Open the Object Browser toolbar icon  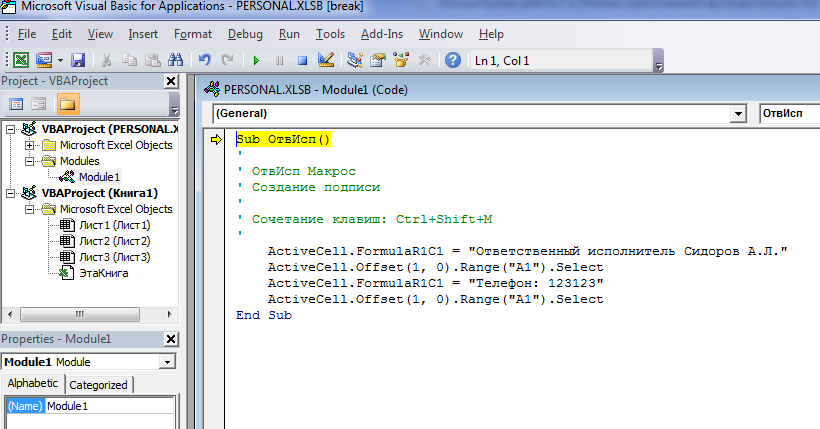coord(401,60)
